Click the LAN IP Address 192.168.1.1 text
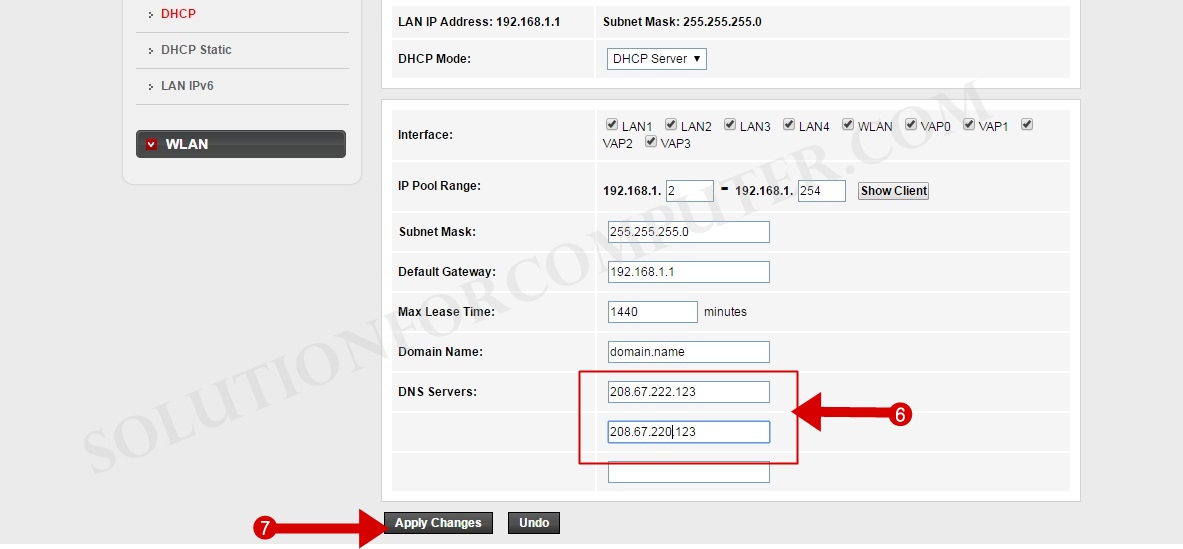Image resolution: width=1183 pixels, height=549 pixels. point(479,22)
